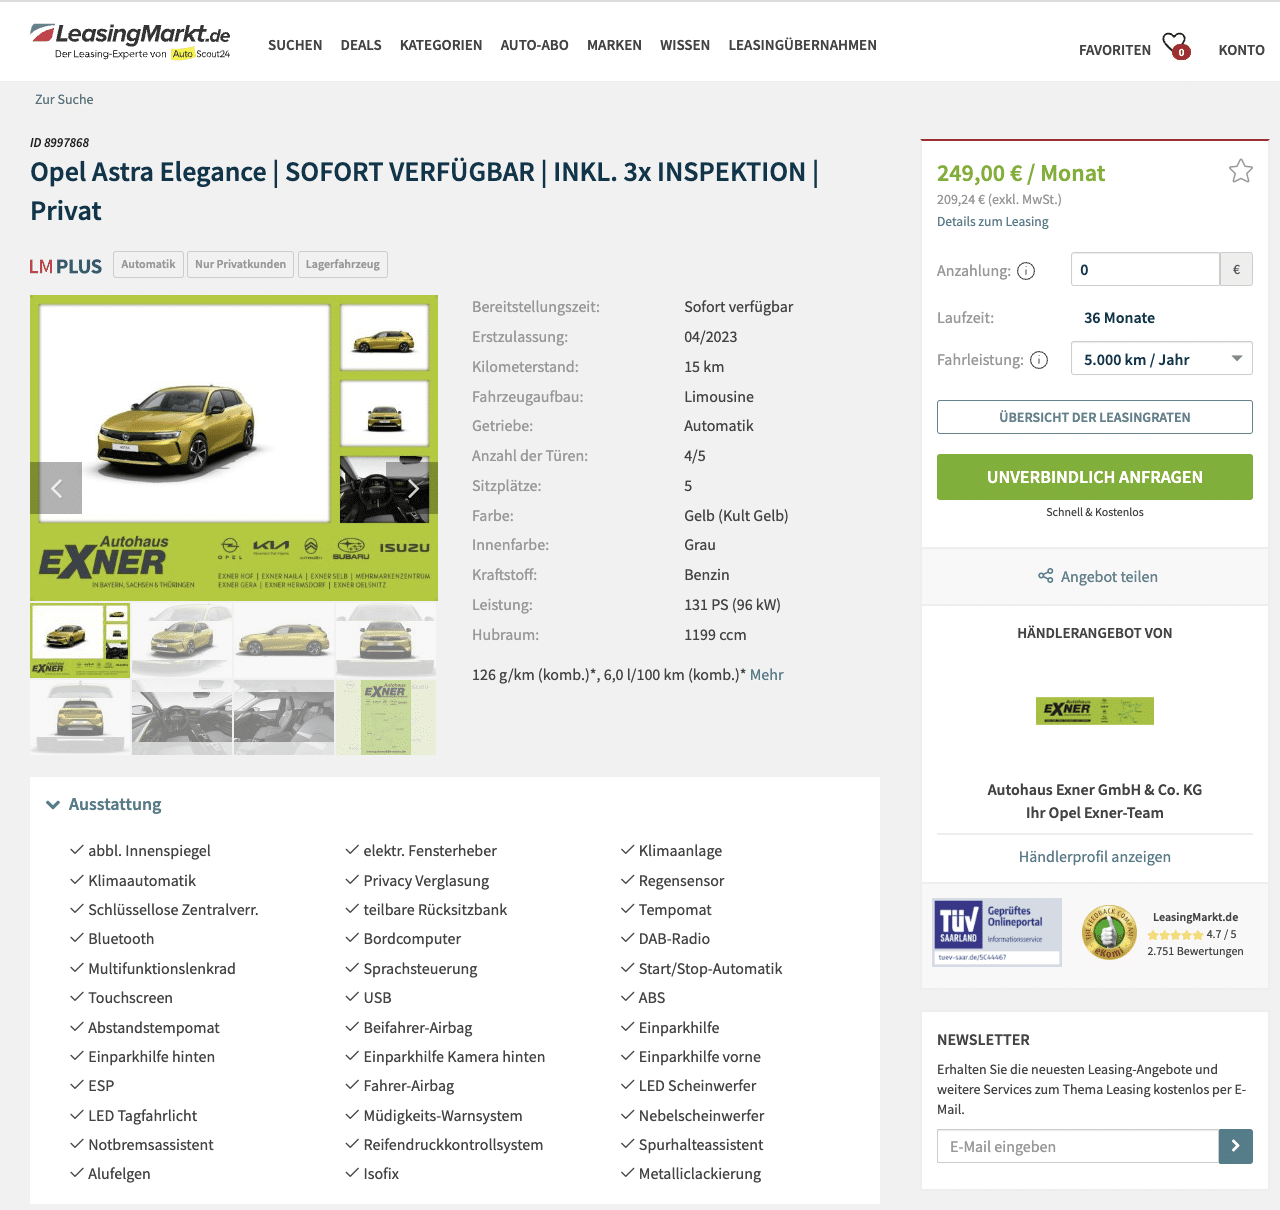Image resolution: width=1280 pixels, height=1210 pixels.
Task: Click 1199 ccm Hubraum value
Action: pos(715,635)
